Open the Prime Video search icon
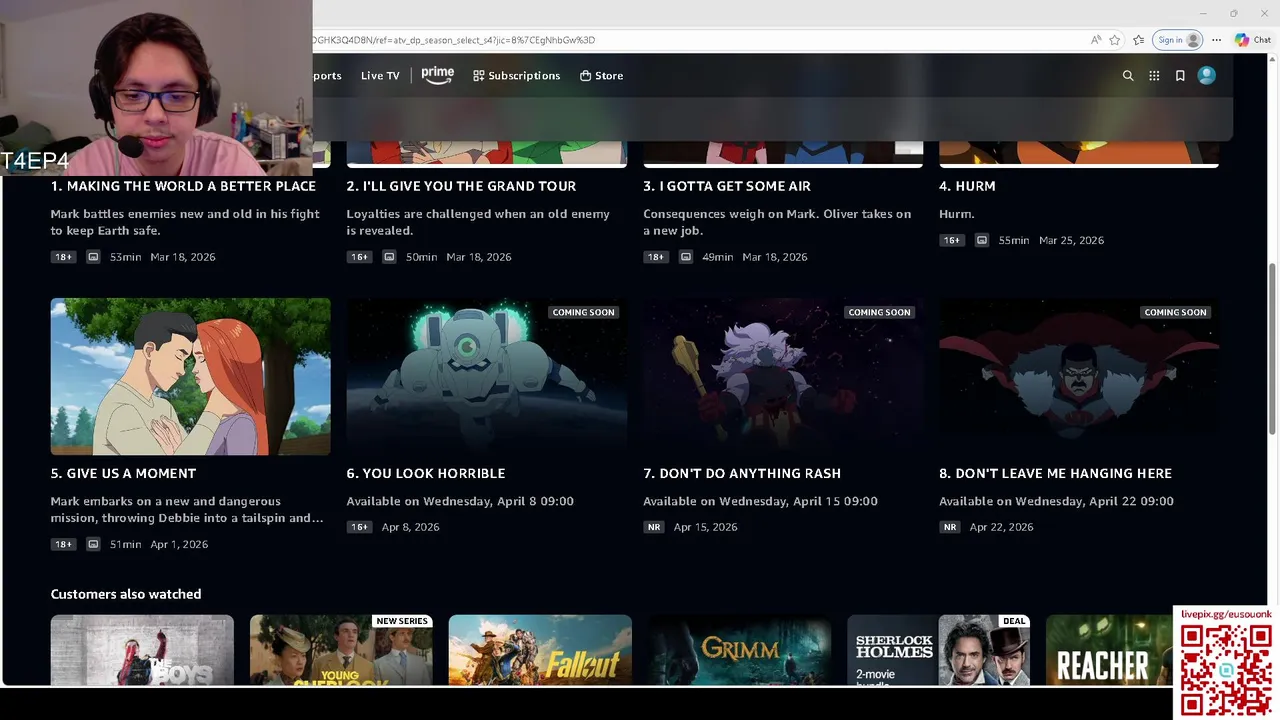 pos(1128,76)
